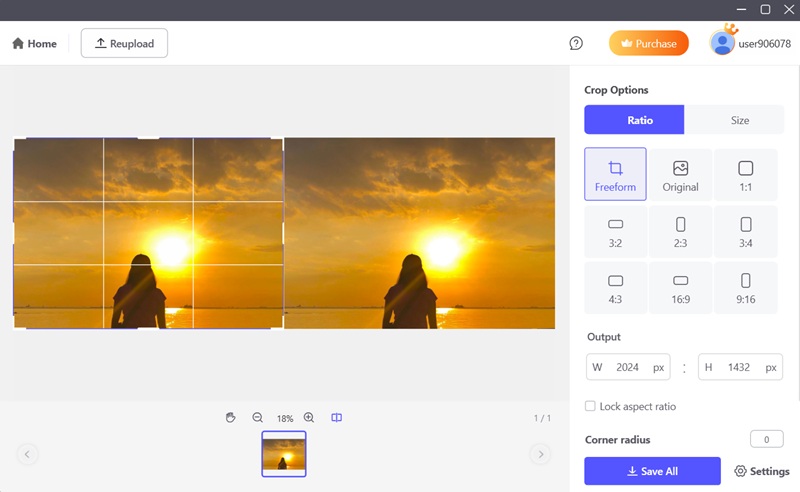Click the cropped preview image on the right
The image size is (800, 492).
pyautogui.click(x=419, y=233)
